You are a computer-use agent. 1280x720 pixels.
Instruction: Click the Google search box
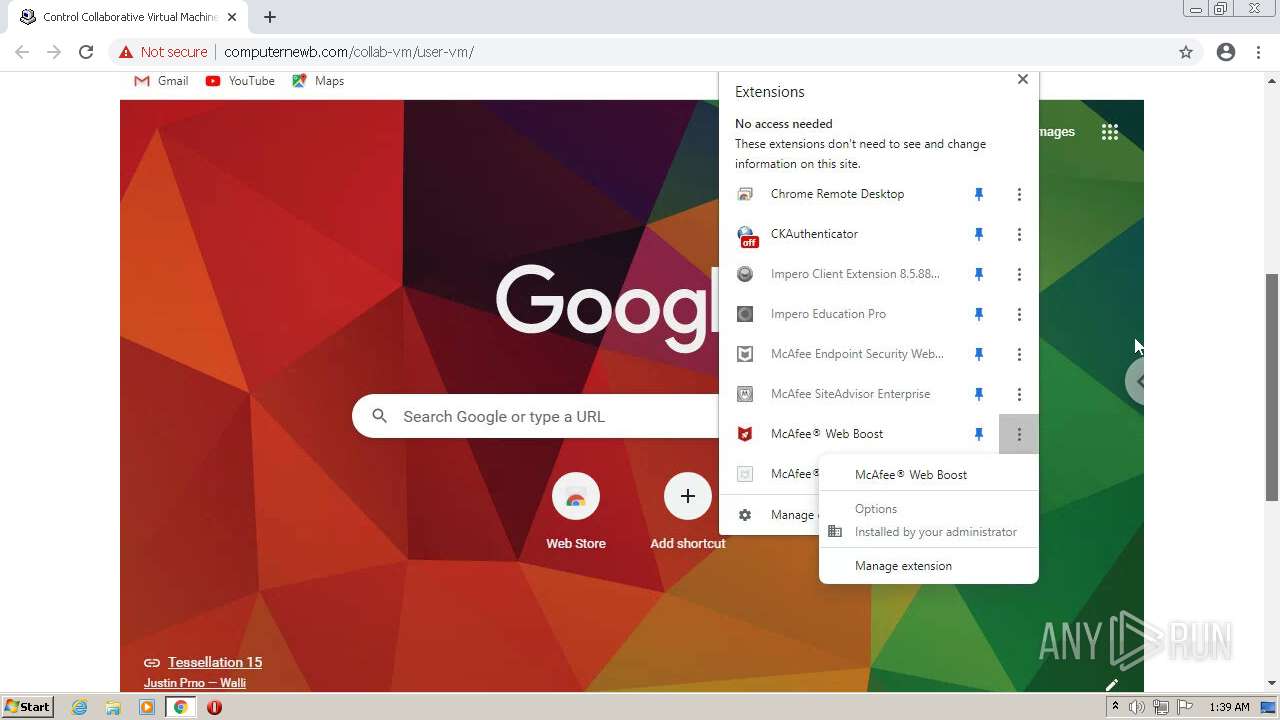[535, 416]
